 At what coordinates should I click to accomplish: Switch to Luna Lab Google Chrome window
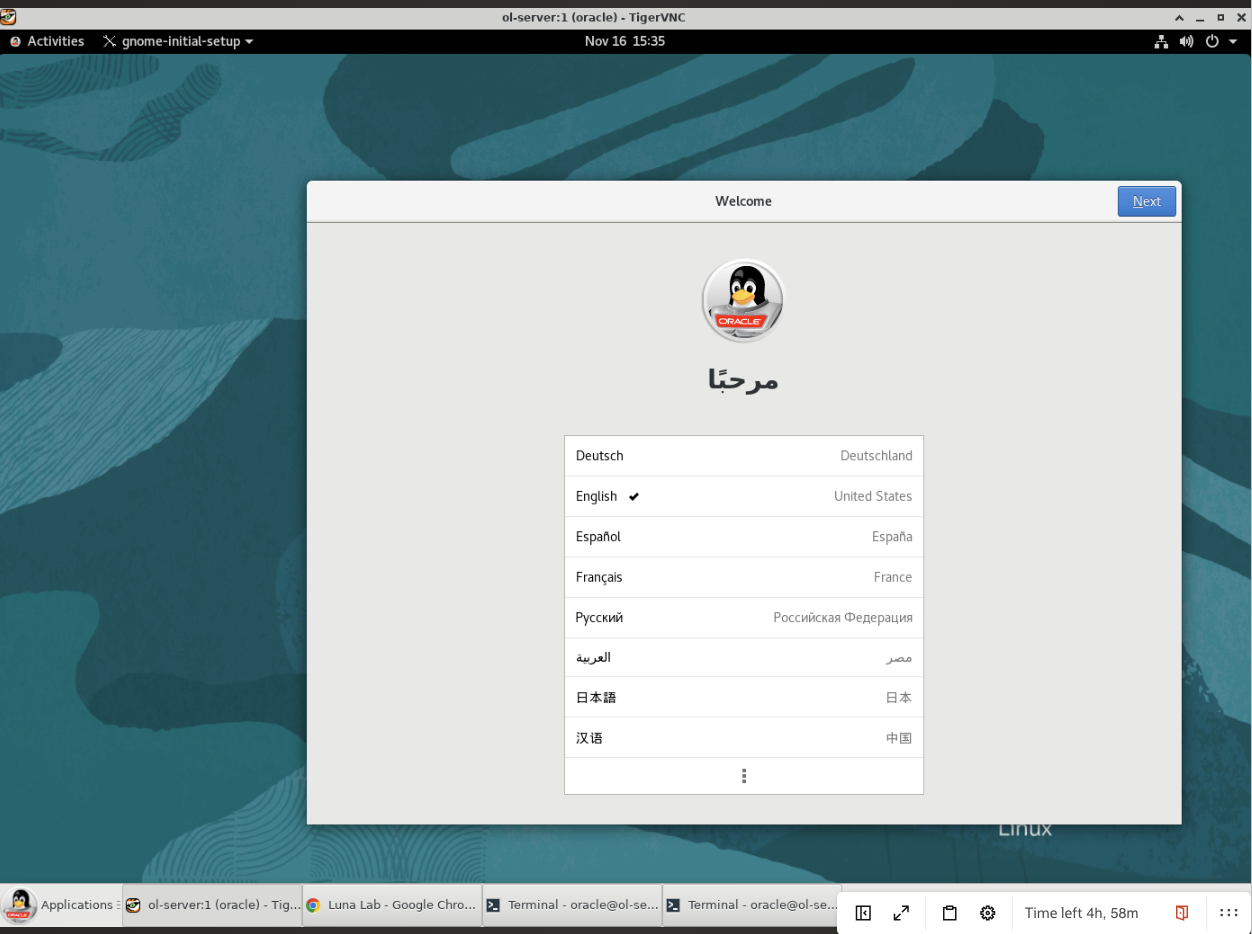(392, 905)
